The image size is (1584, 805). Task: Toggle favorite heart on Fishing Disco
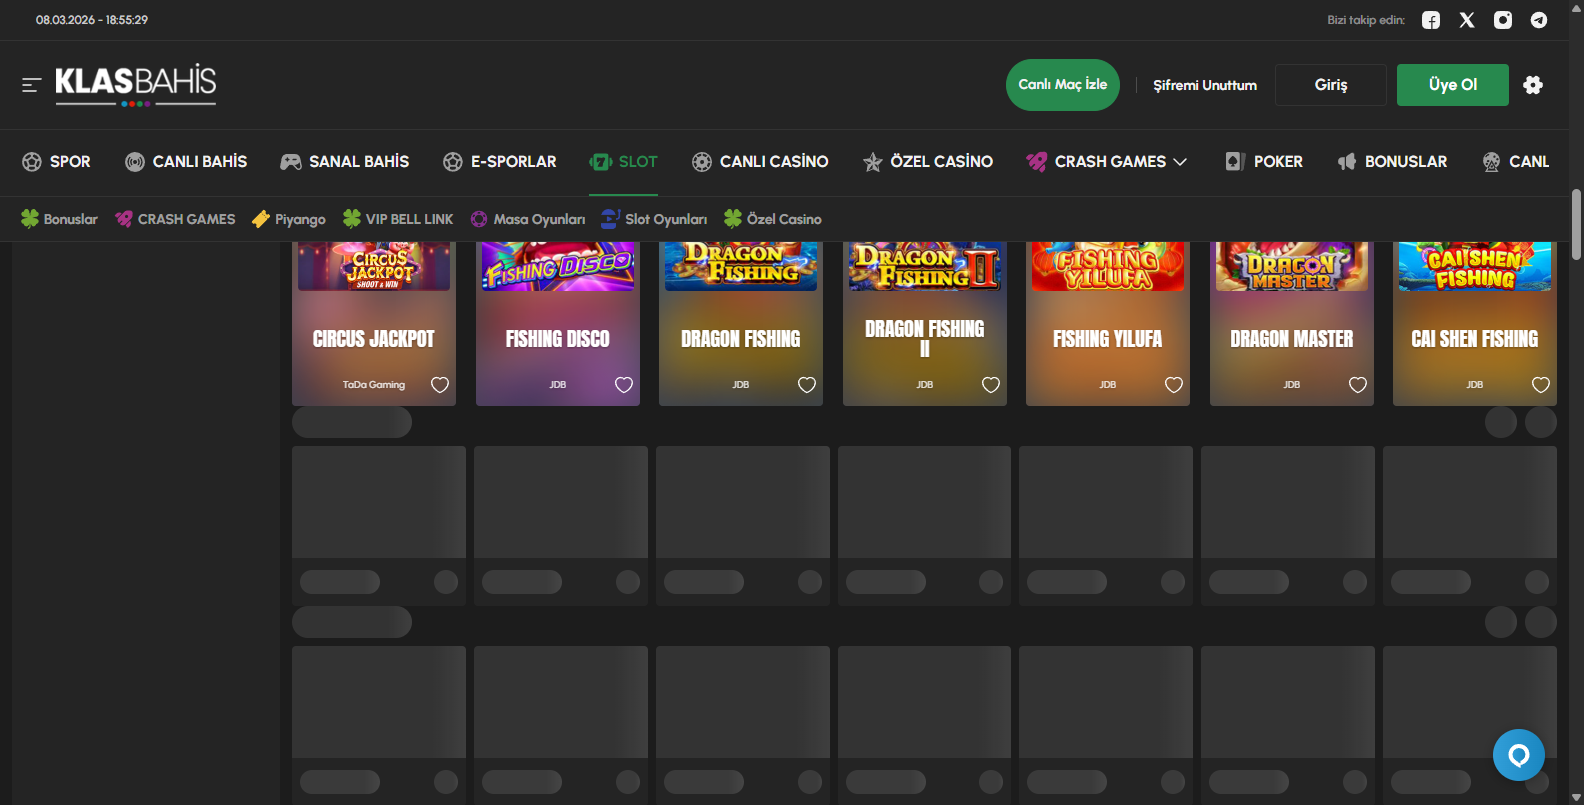(624, 385)
